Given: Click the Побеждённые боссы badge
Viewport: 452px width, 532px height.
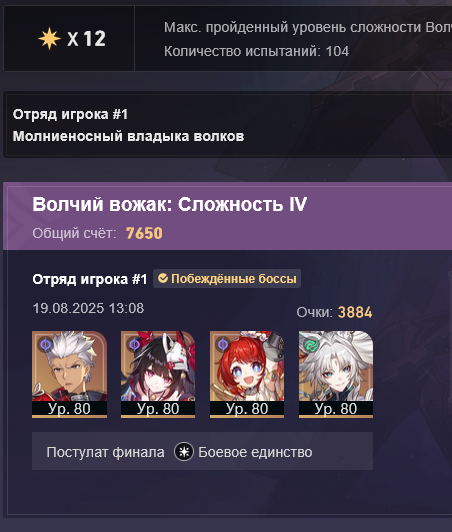Looking at the screenshot, I should coord(227,279).
